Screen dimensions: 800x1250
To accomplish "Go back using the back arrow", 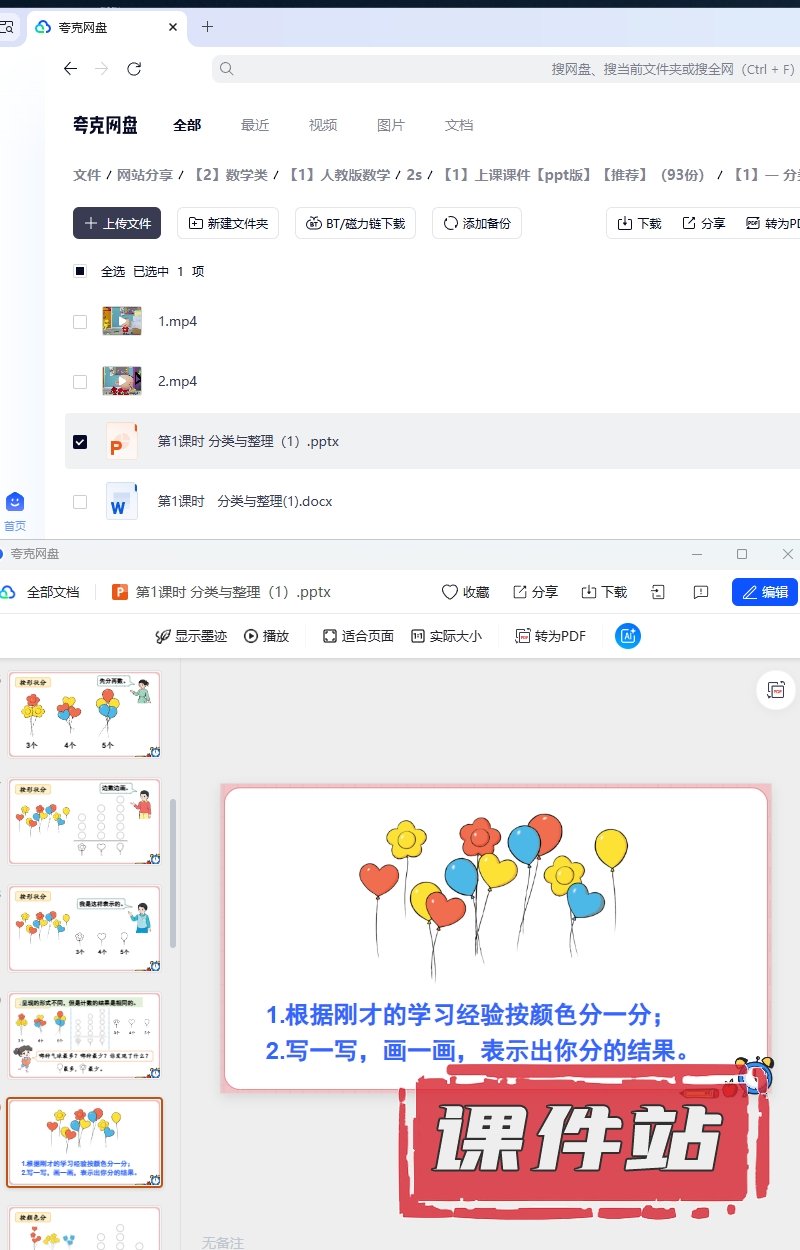I will (x=70, y=69).
